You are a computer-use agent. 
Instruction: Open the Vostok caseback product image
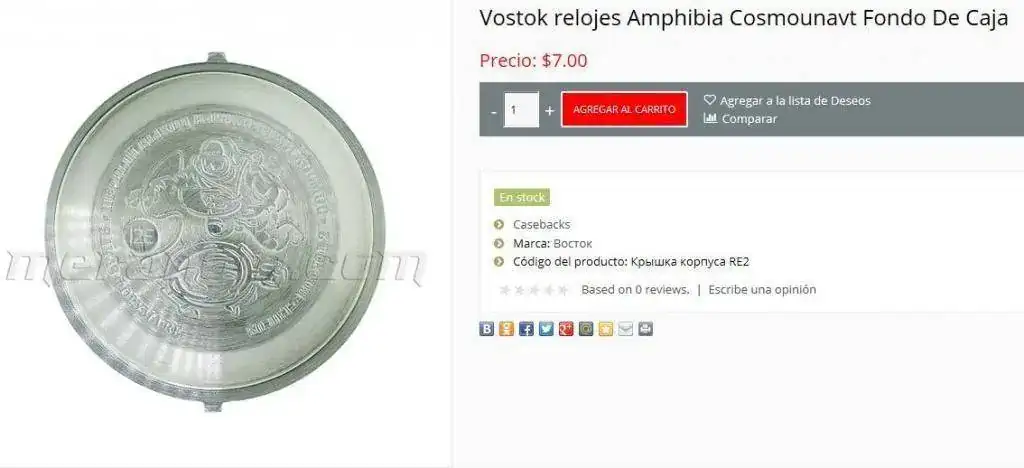pos(216,232)
